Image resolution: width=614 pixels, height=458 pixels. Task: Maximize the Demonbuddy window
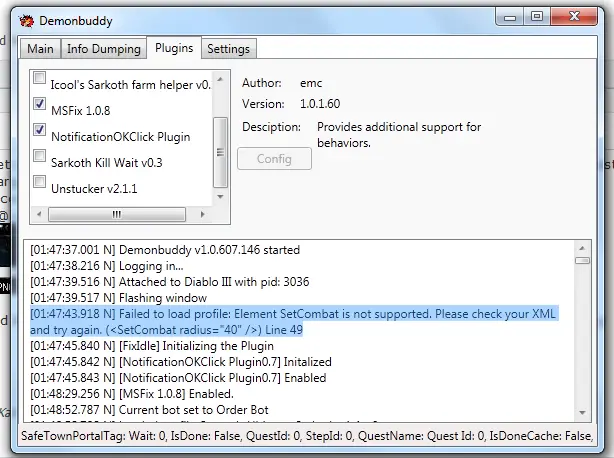537,16
